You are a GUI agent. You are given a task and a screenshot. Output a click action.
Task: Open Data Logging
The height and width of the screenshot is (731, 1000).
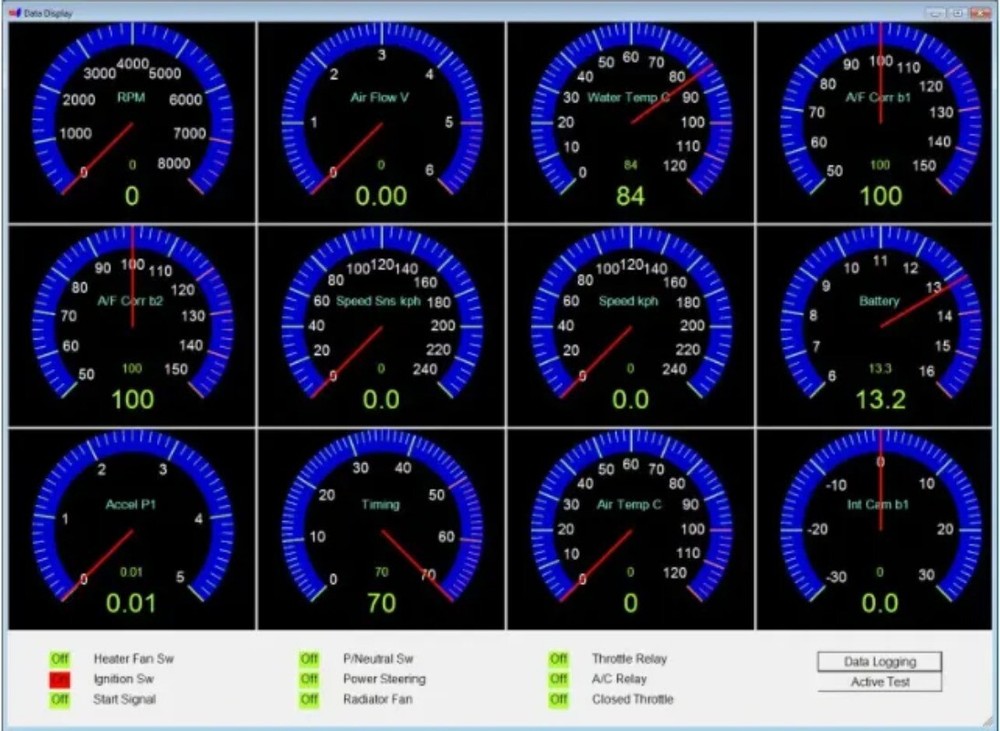tap(879, 661)
